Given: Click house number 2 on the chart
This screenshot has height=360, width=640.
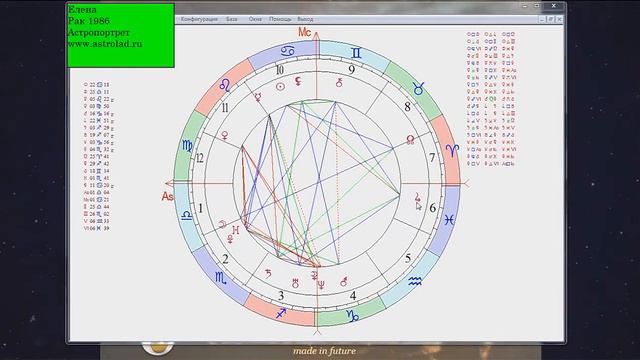Looking at the screenshot, I should [225, 258].
